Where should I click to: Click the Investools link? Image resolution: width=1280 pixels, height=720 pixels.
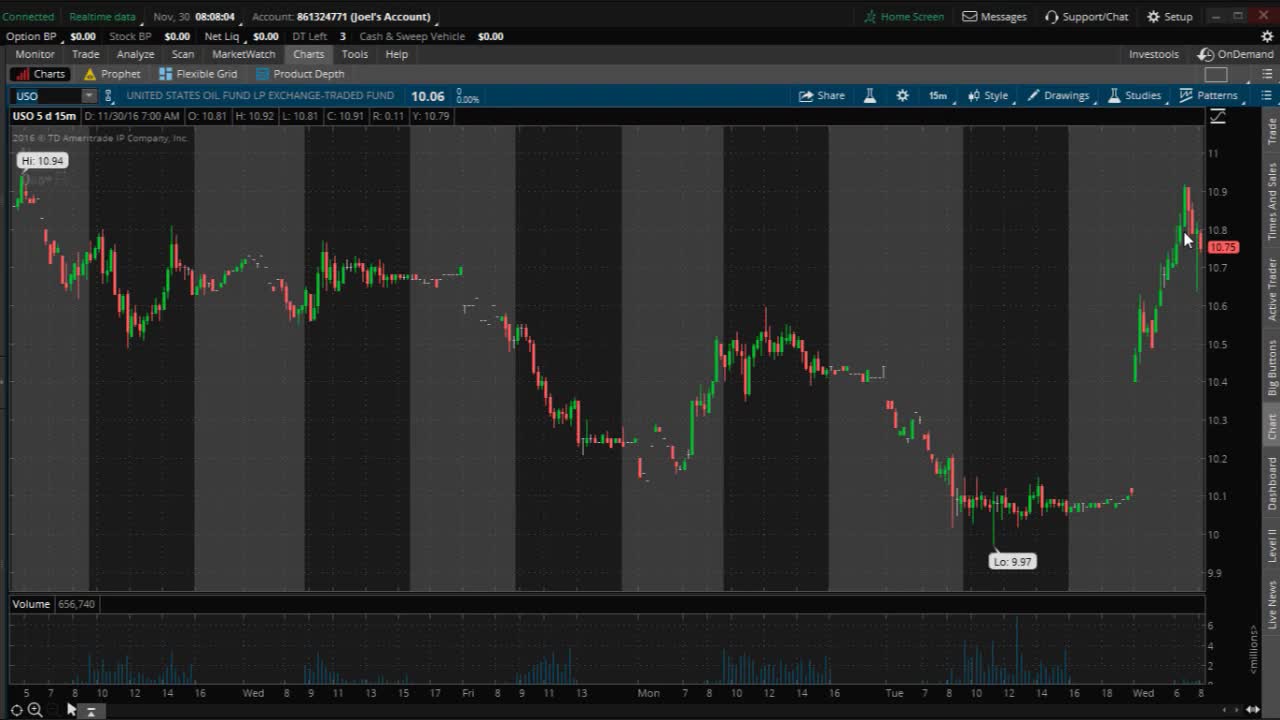click(x=1154, y=54)
